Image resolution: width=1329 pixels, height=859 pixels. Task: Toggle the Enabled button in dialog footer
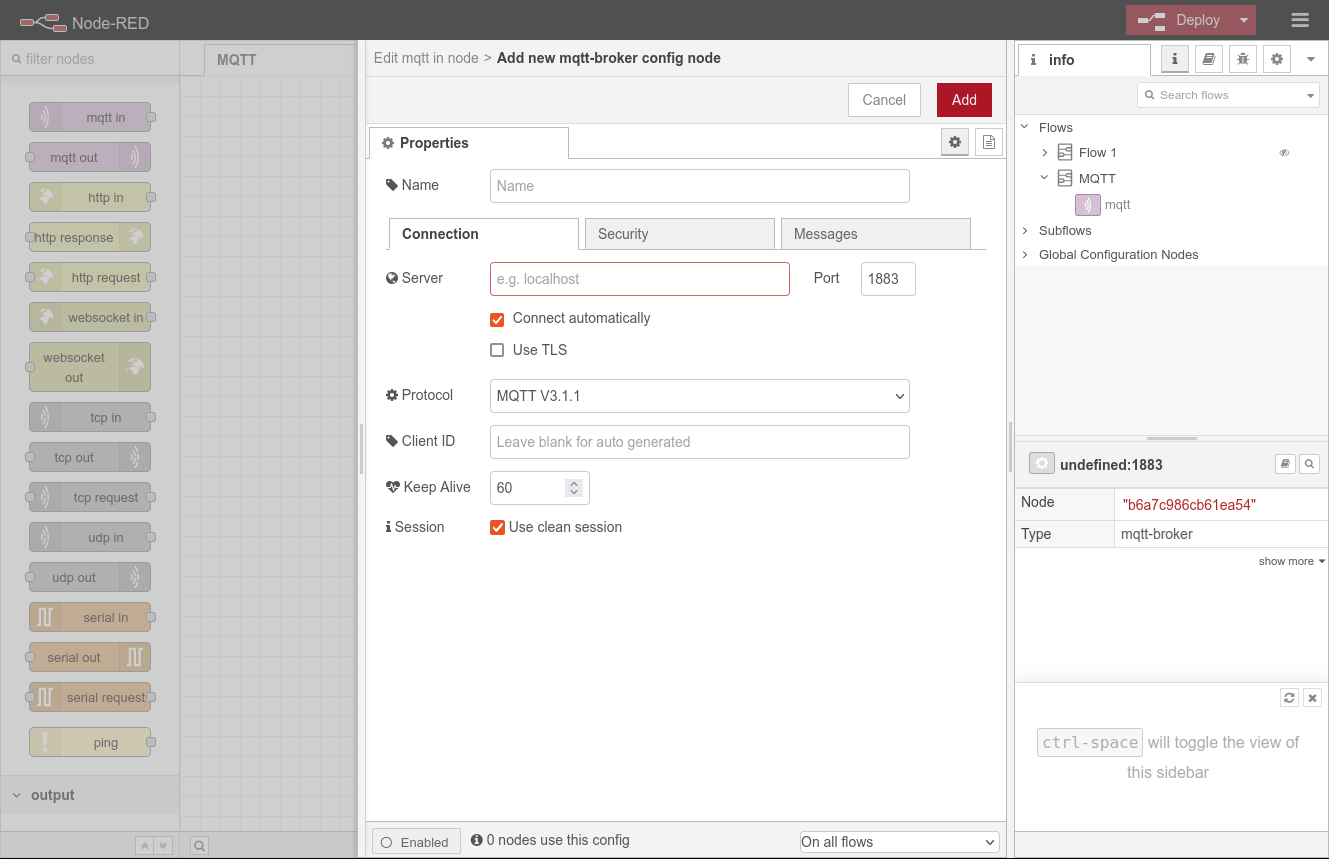416,842
